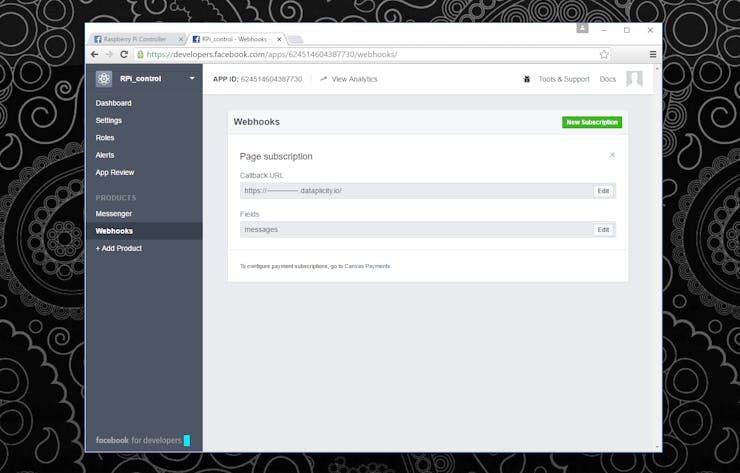Follow the Canvas Payments link
The width and height of the screenshot is (740, 473).
(x=367, y=266)
